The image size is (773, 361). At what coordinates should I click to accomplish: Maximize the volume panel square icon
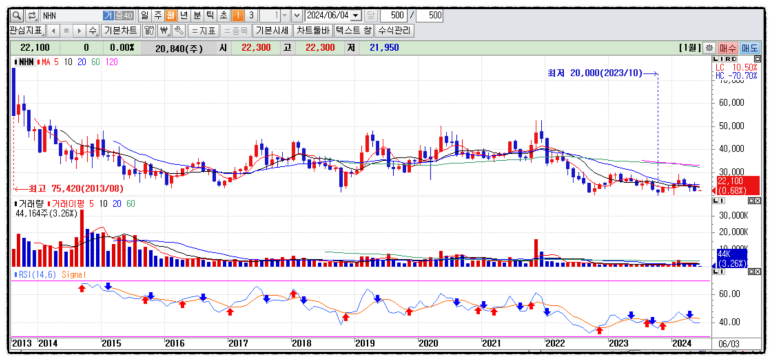coord(751,201)
